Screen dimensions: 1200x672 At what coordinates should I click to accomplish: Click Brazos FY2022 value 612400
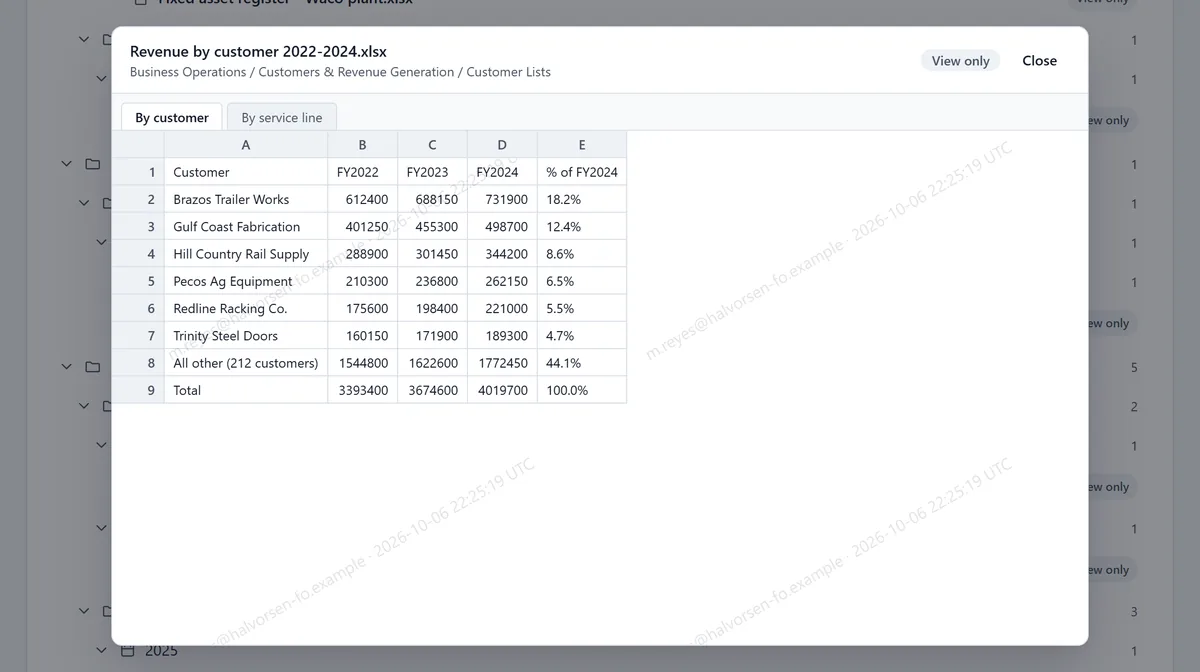pos(363,199)
